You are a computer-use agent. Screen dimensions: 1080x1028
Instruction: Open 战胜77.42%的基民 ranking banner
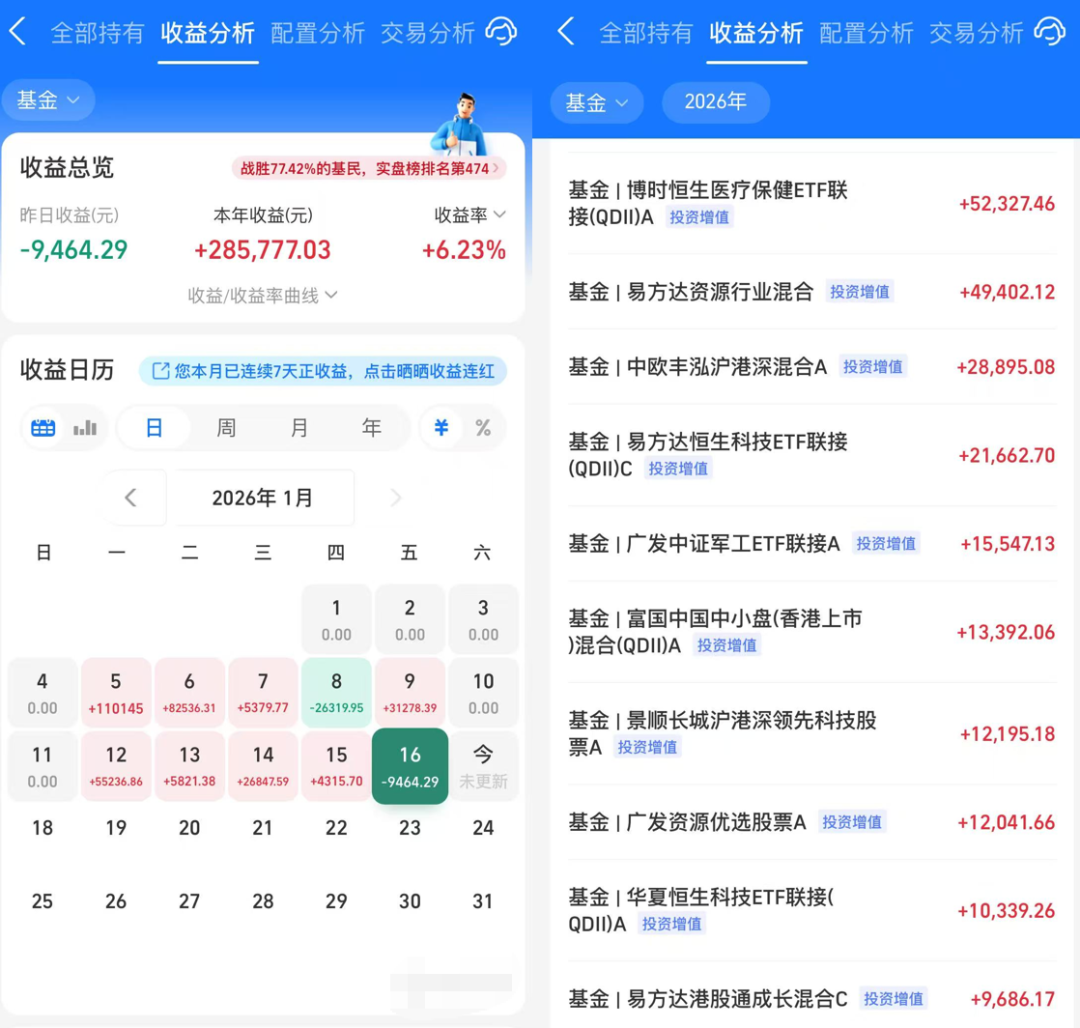coord(369,168)
